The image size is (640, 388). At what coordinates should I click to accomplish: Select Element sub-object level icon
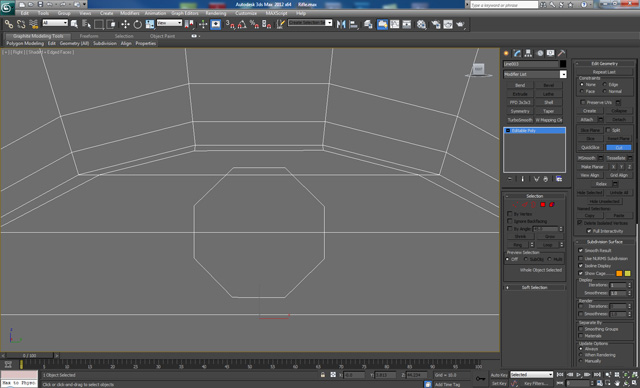pos(552,204)
